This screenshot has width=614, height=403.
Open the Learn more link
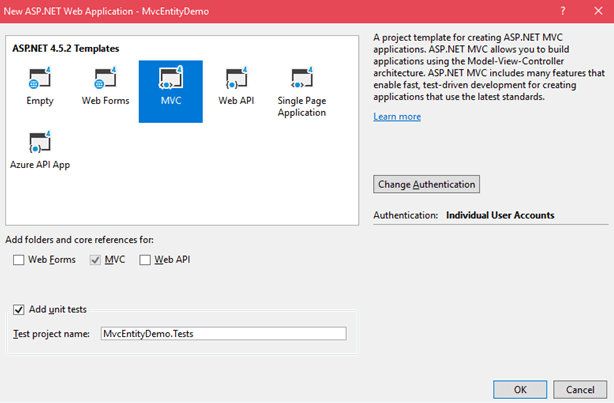click(x=397, y=117)
